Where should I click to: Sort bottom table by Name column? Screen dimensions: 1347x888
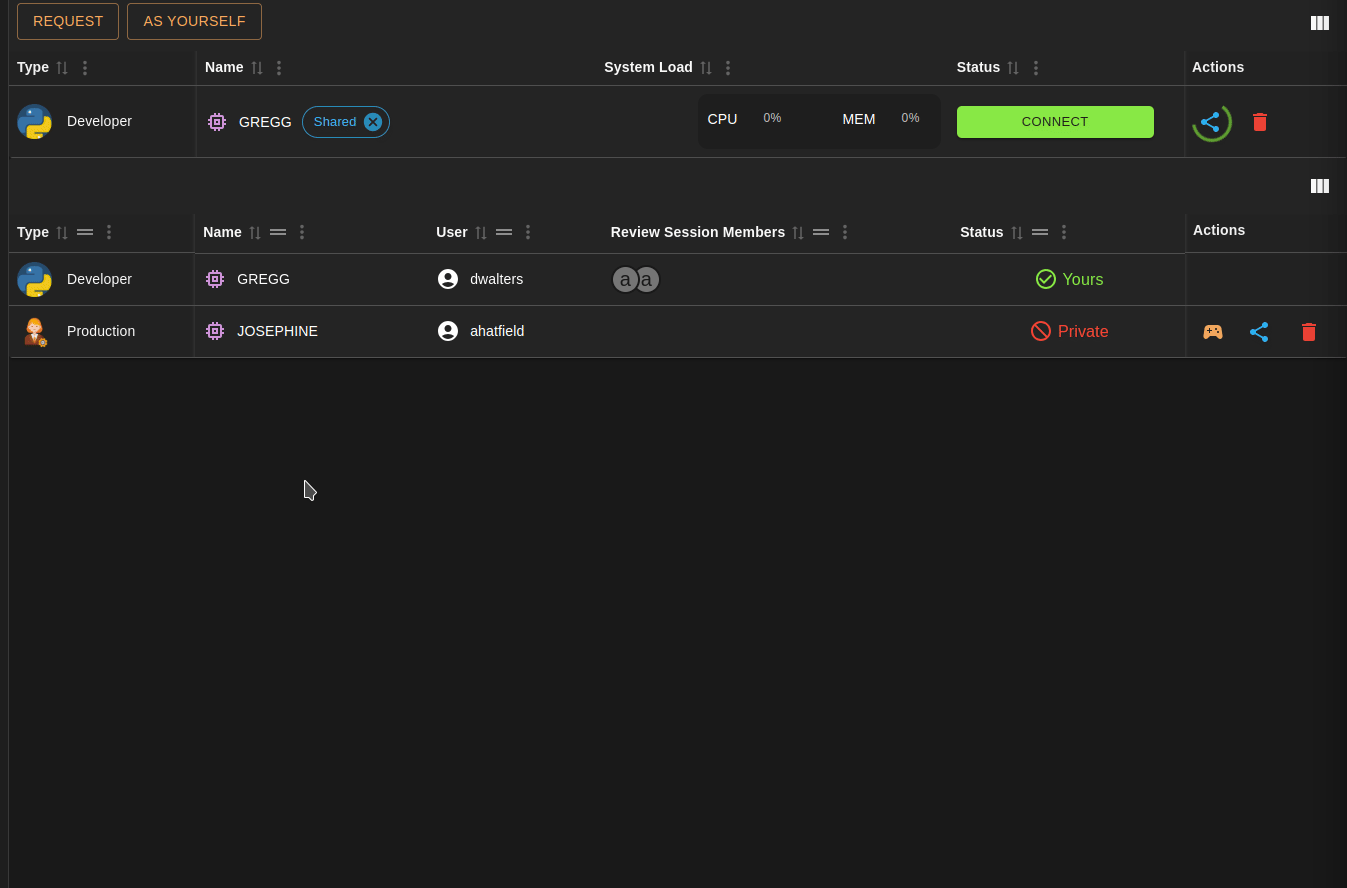point(255,232)
